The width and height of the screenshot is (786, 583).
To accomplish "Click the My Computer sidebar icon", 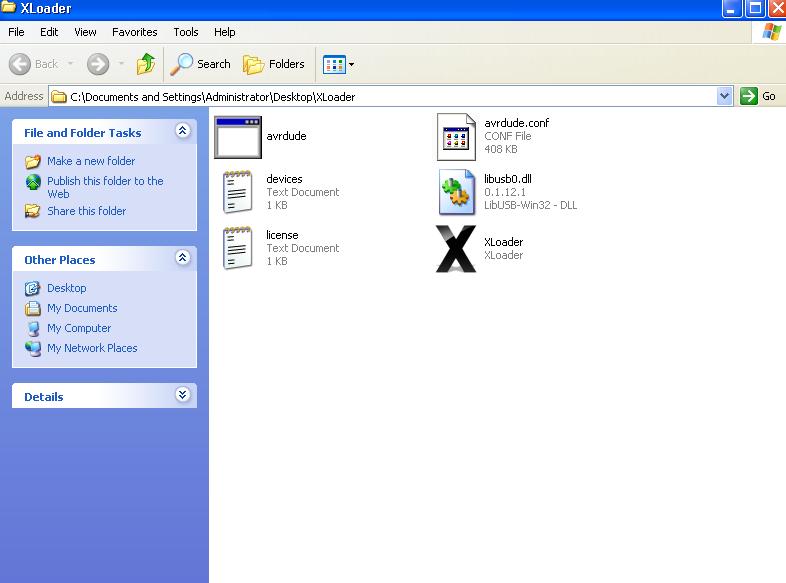I will click(34, 328).
